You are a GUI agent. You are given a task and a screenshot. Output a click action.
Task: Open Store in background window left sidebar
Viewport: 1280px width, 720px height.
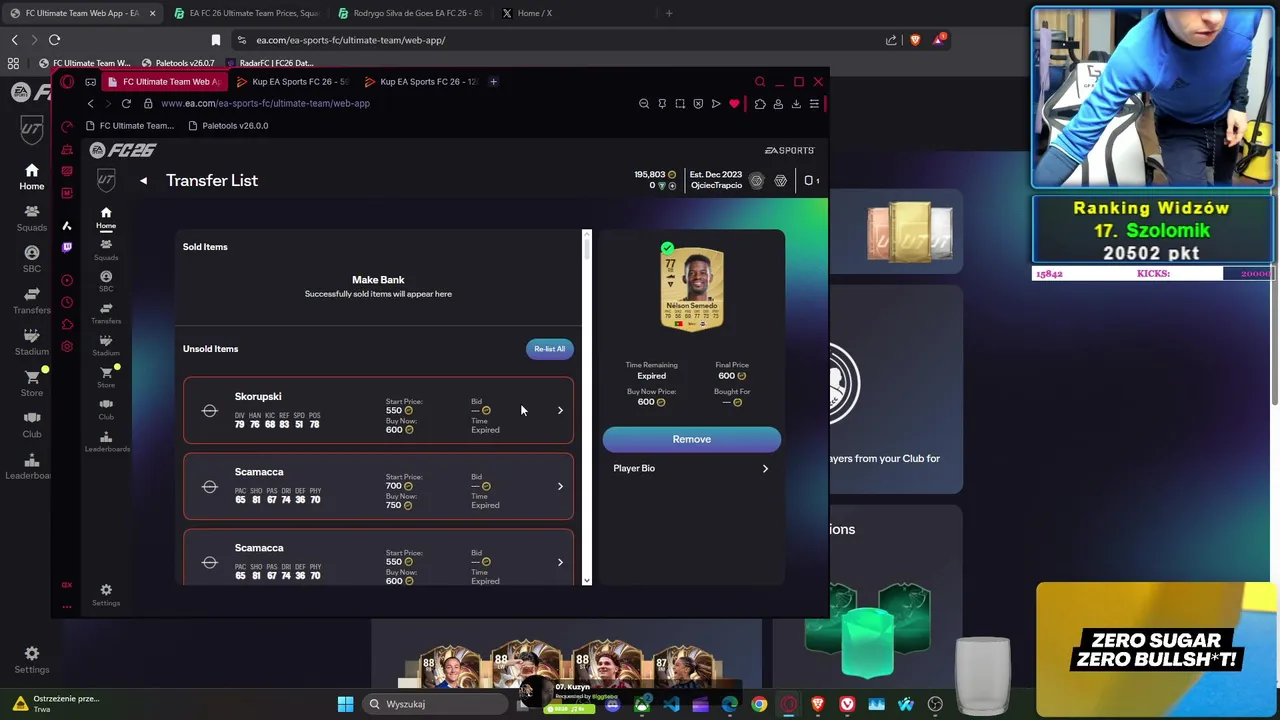point(32,383)
